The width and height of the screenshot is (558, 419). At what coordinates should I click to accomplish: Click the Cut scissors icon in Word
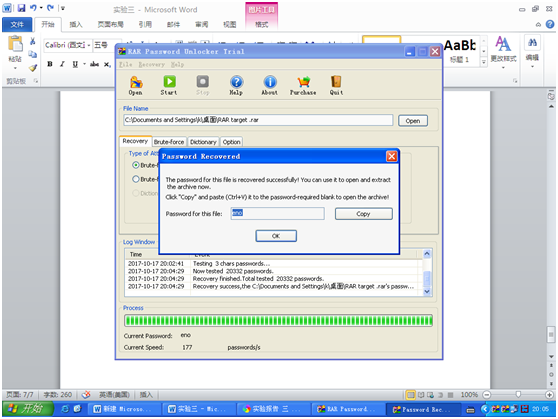33,41
